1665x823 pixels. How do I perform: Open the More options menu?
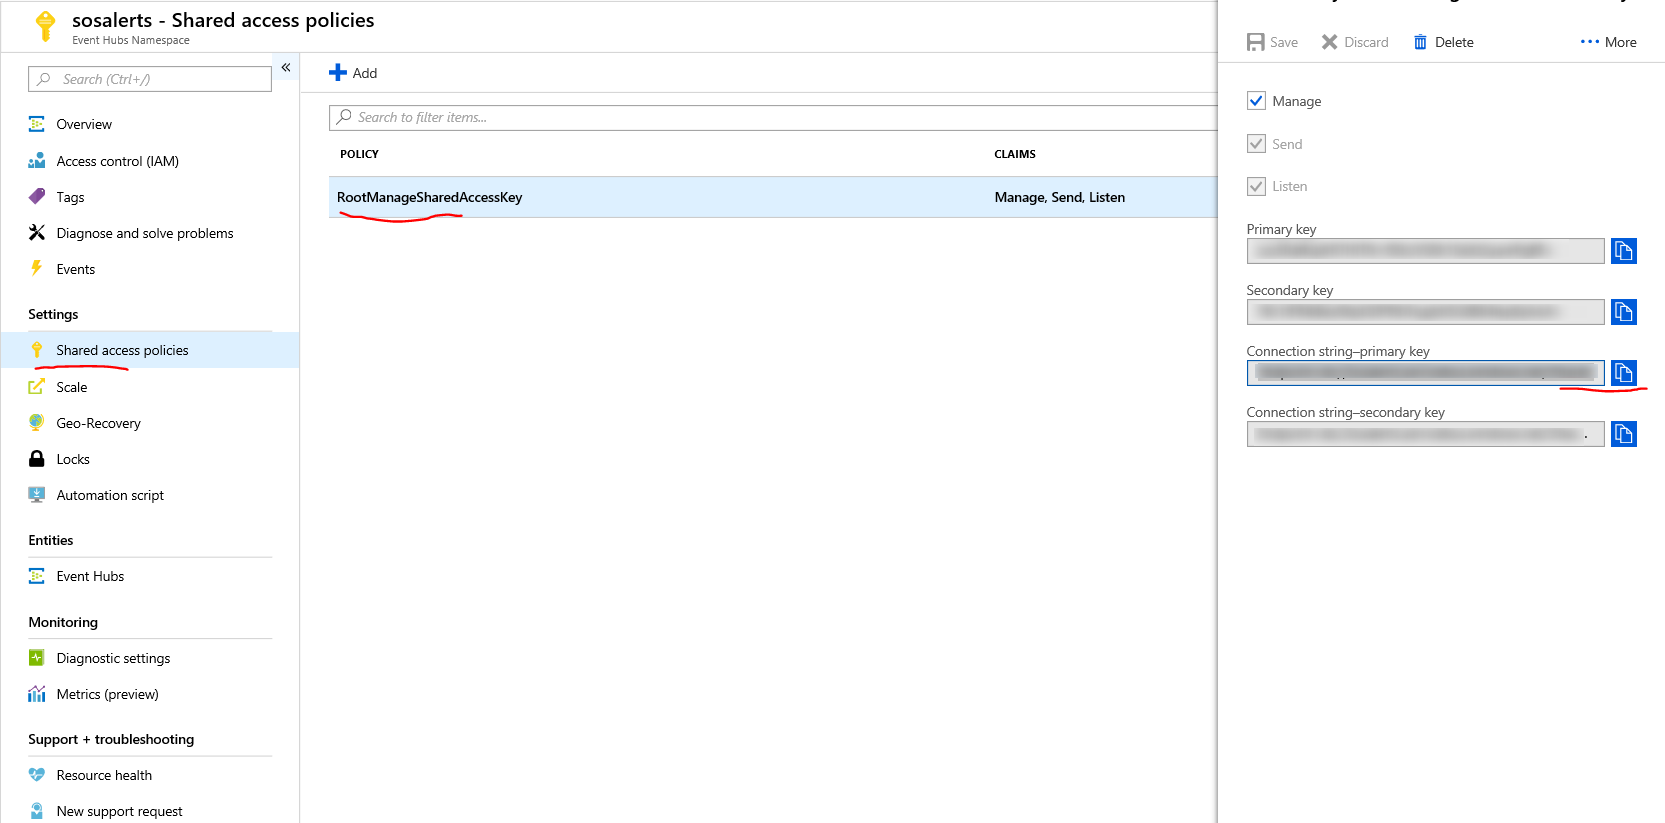click(1608, 42)
